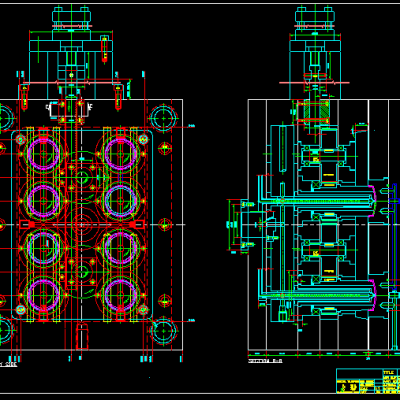
Task: Click the underlined SIDE view label
Action: coord(8,364)
